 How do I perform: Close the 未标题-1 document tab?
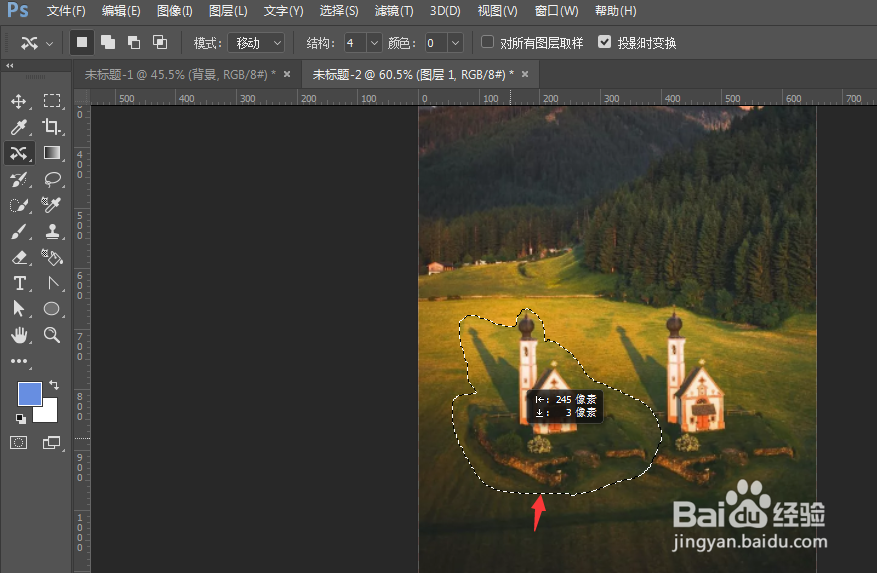point(287,74)
